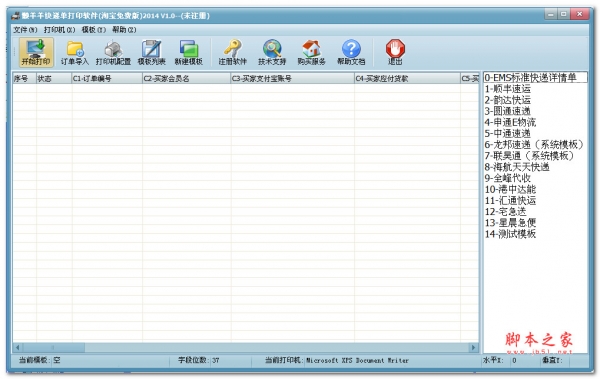Click the red 退出 exit icon
The width and height of the screenshot is (600, 379).
pyautogui.click(x=395, y=52)
